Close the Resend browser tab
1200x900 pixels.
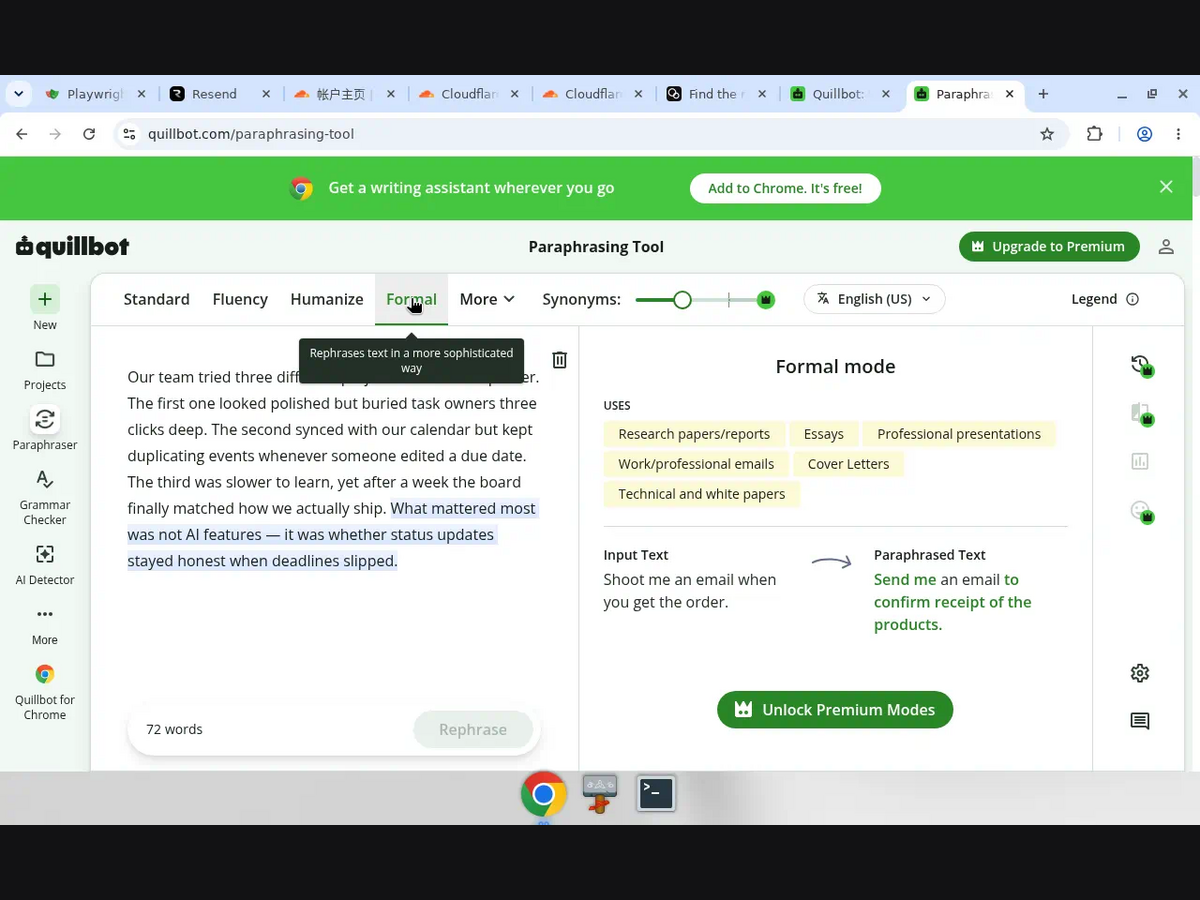(265, 94)
